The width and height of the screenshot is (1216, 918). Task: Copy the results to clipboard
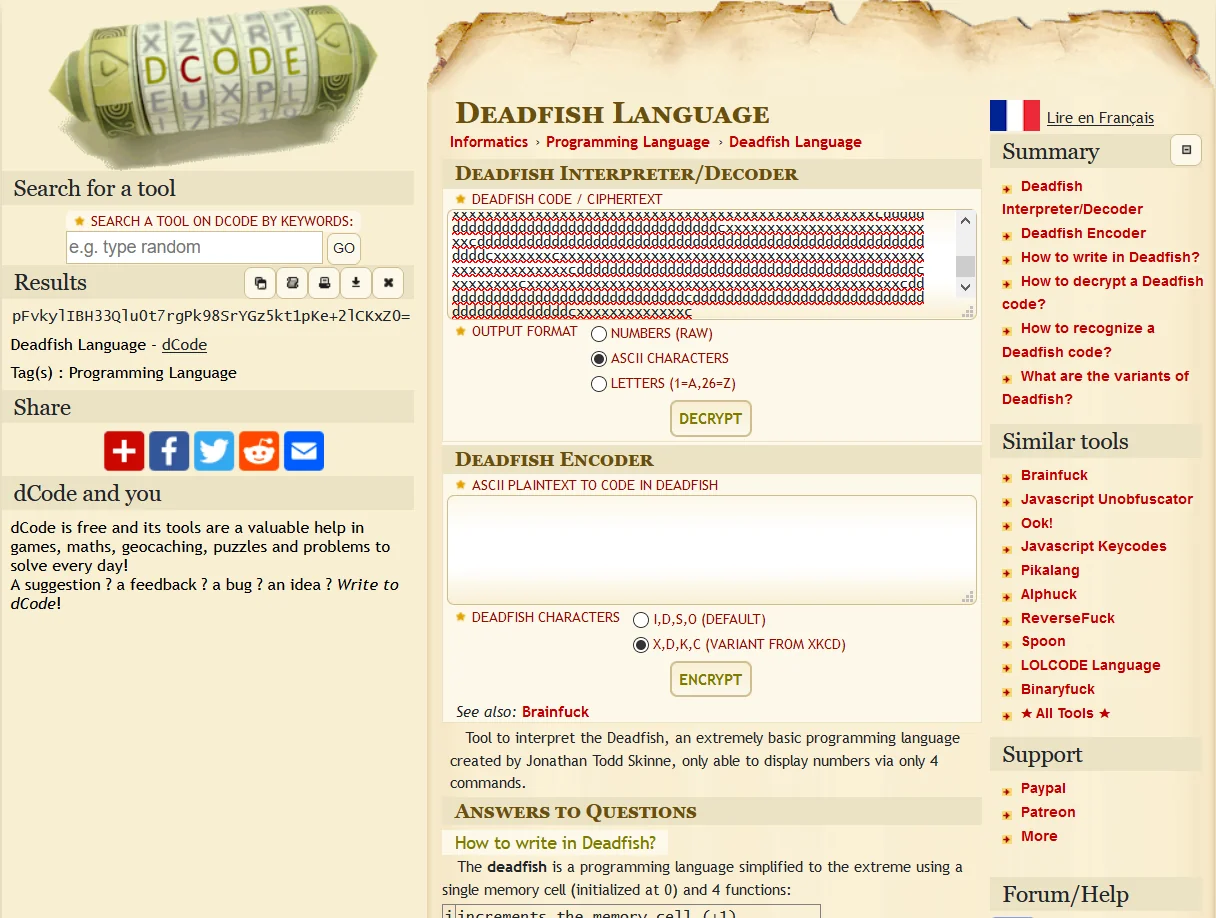pos(260,283)
